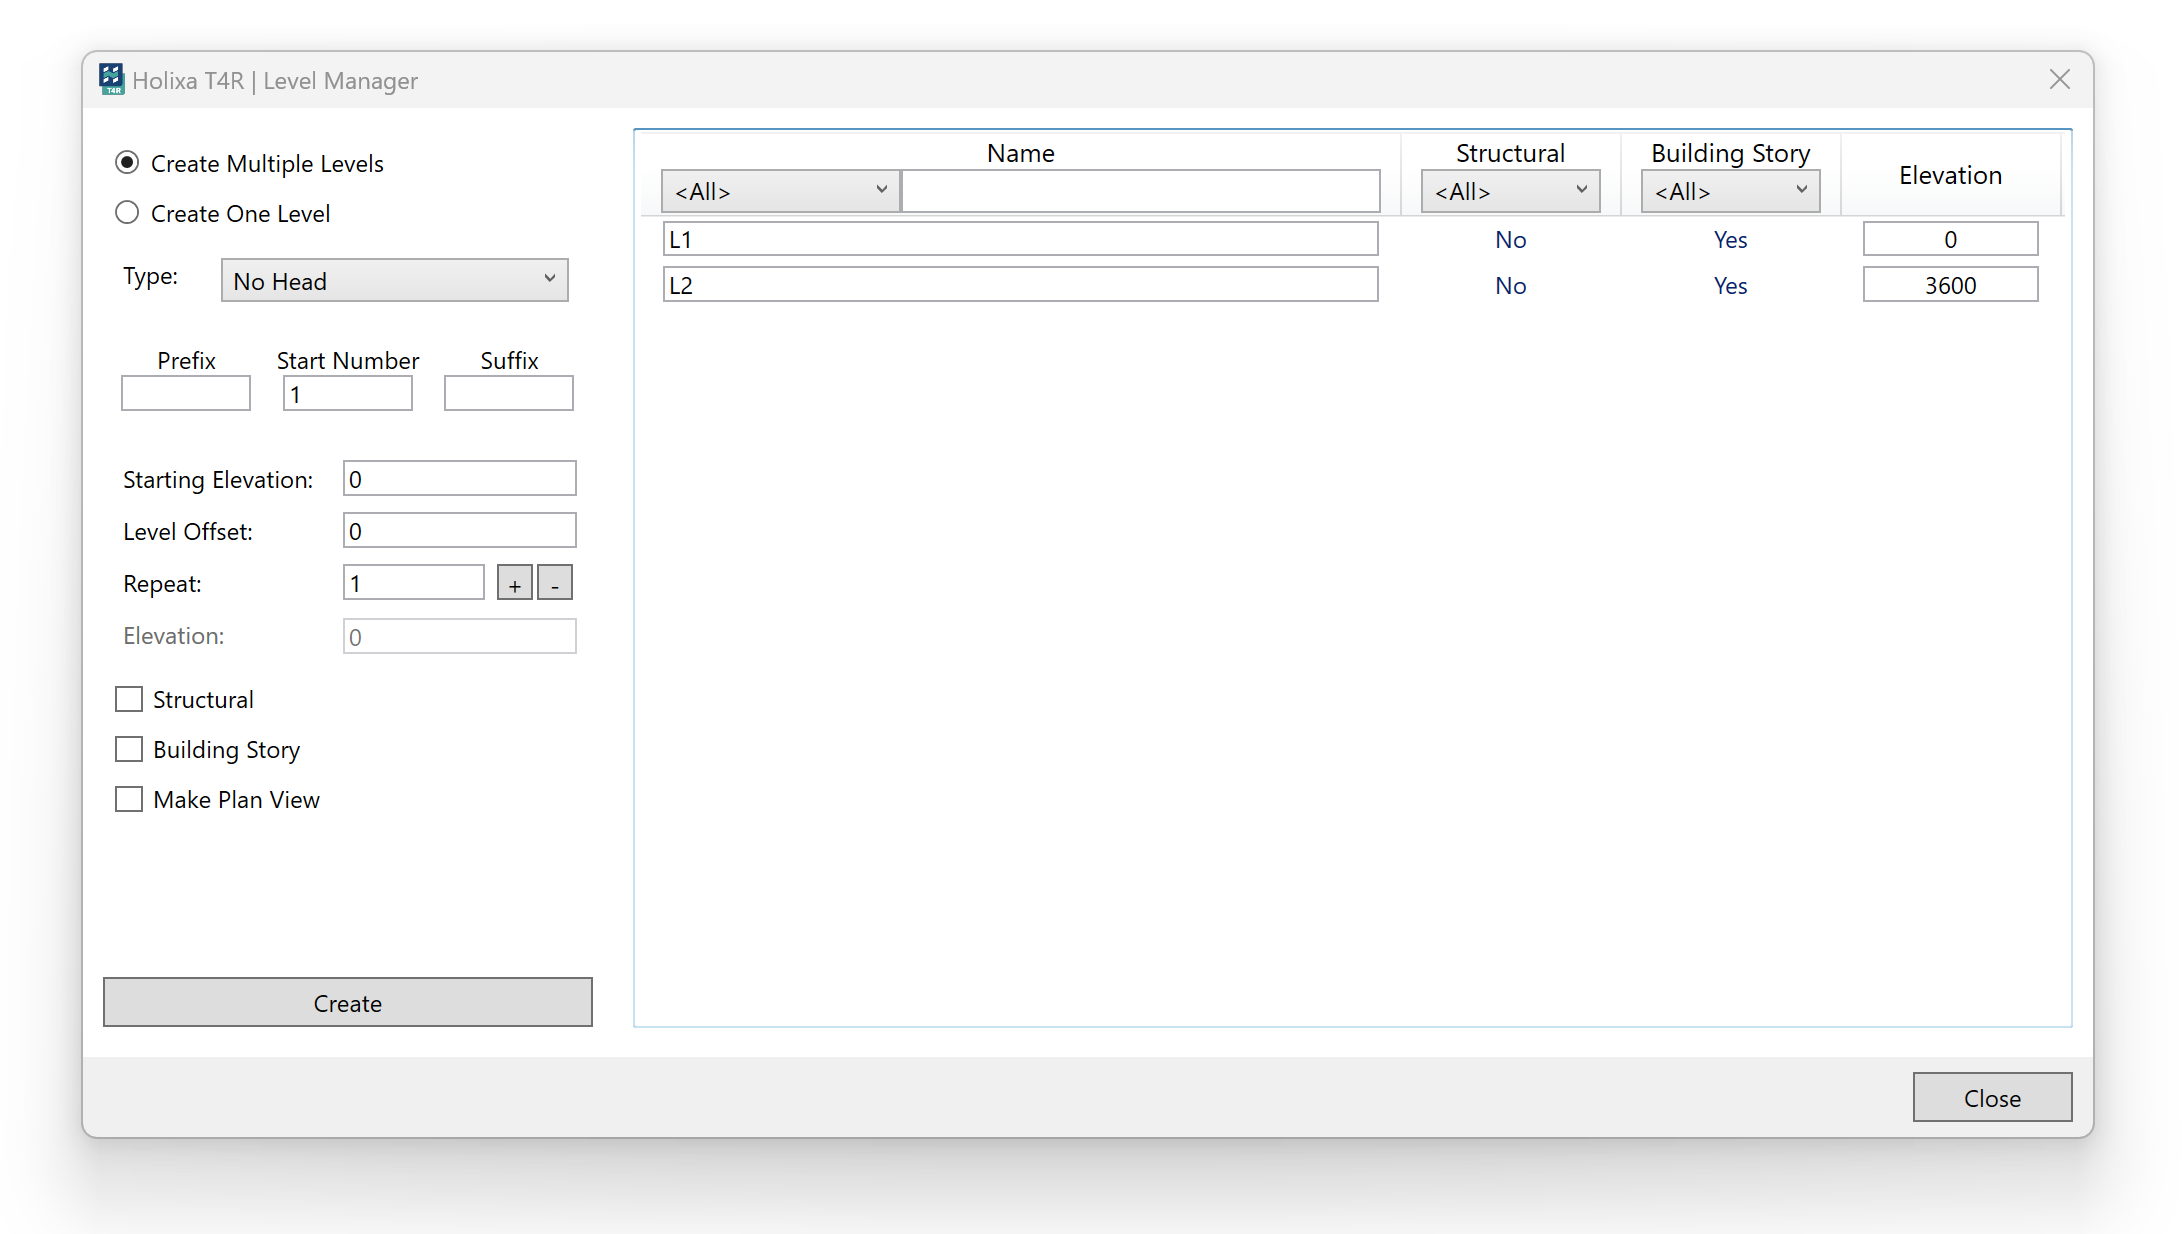The image size is (2182, 1234).
Task: Increase repeat count with plus button
Action: (x=514, y=584)
